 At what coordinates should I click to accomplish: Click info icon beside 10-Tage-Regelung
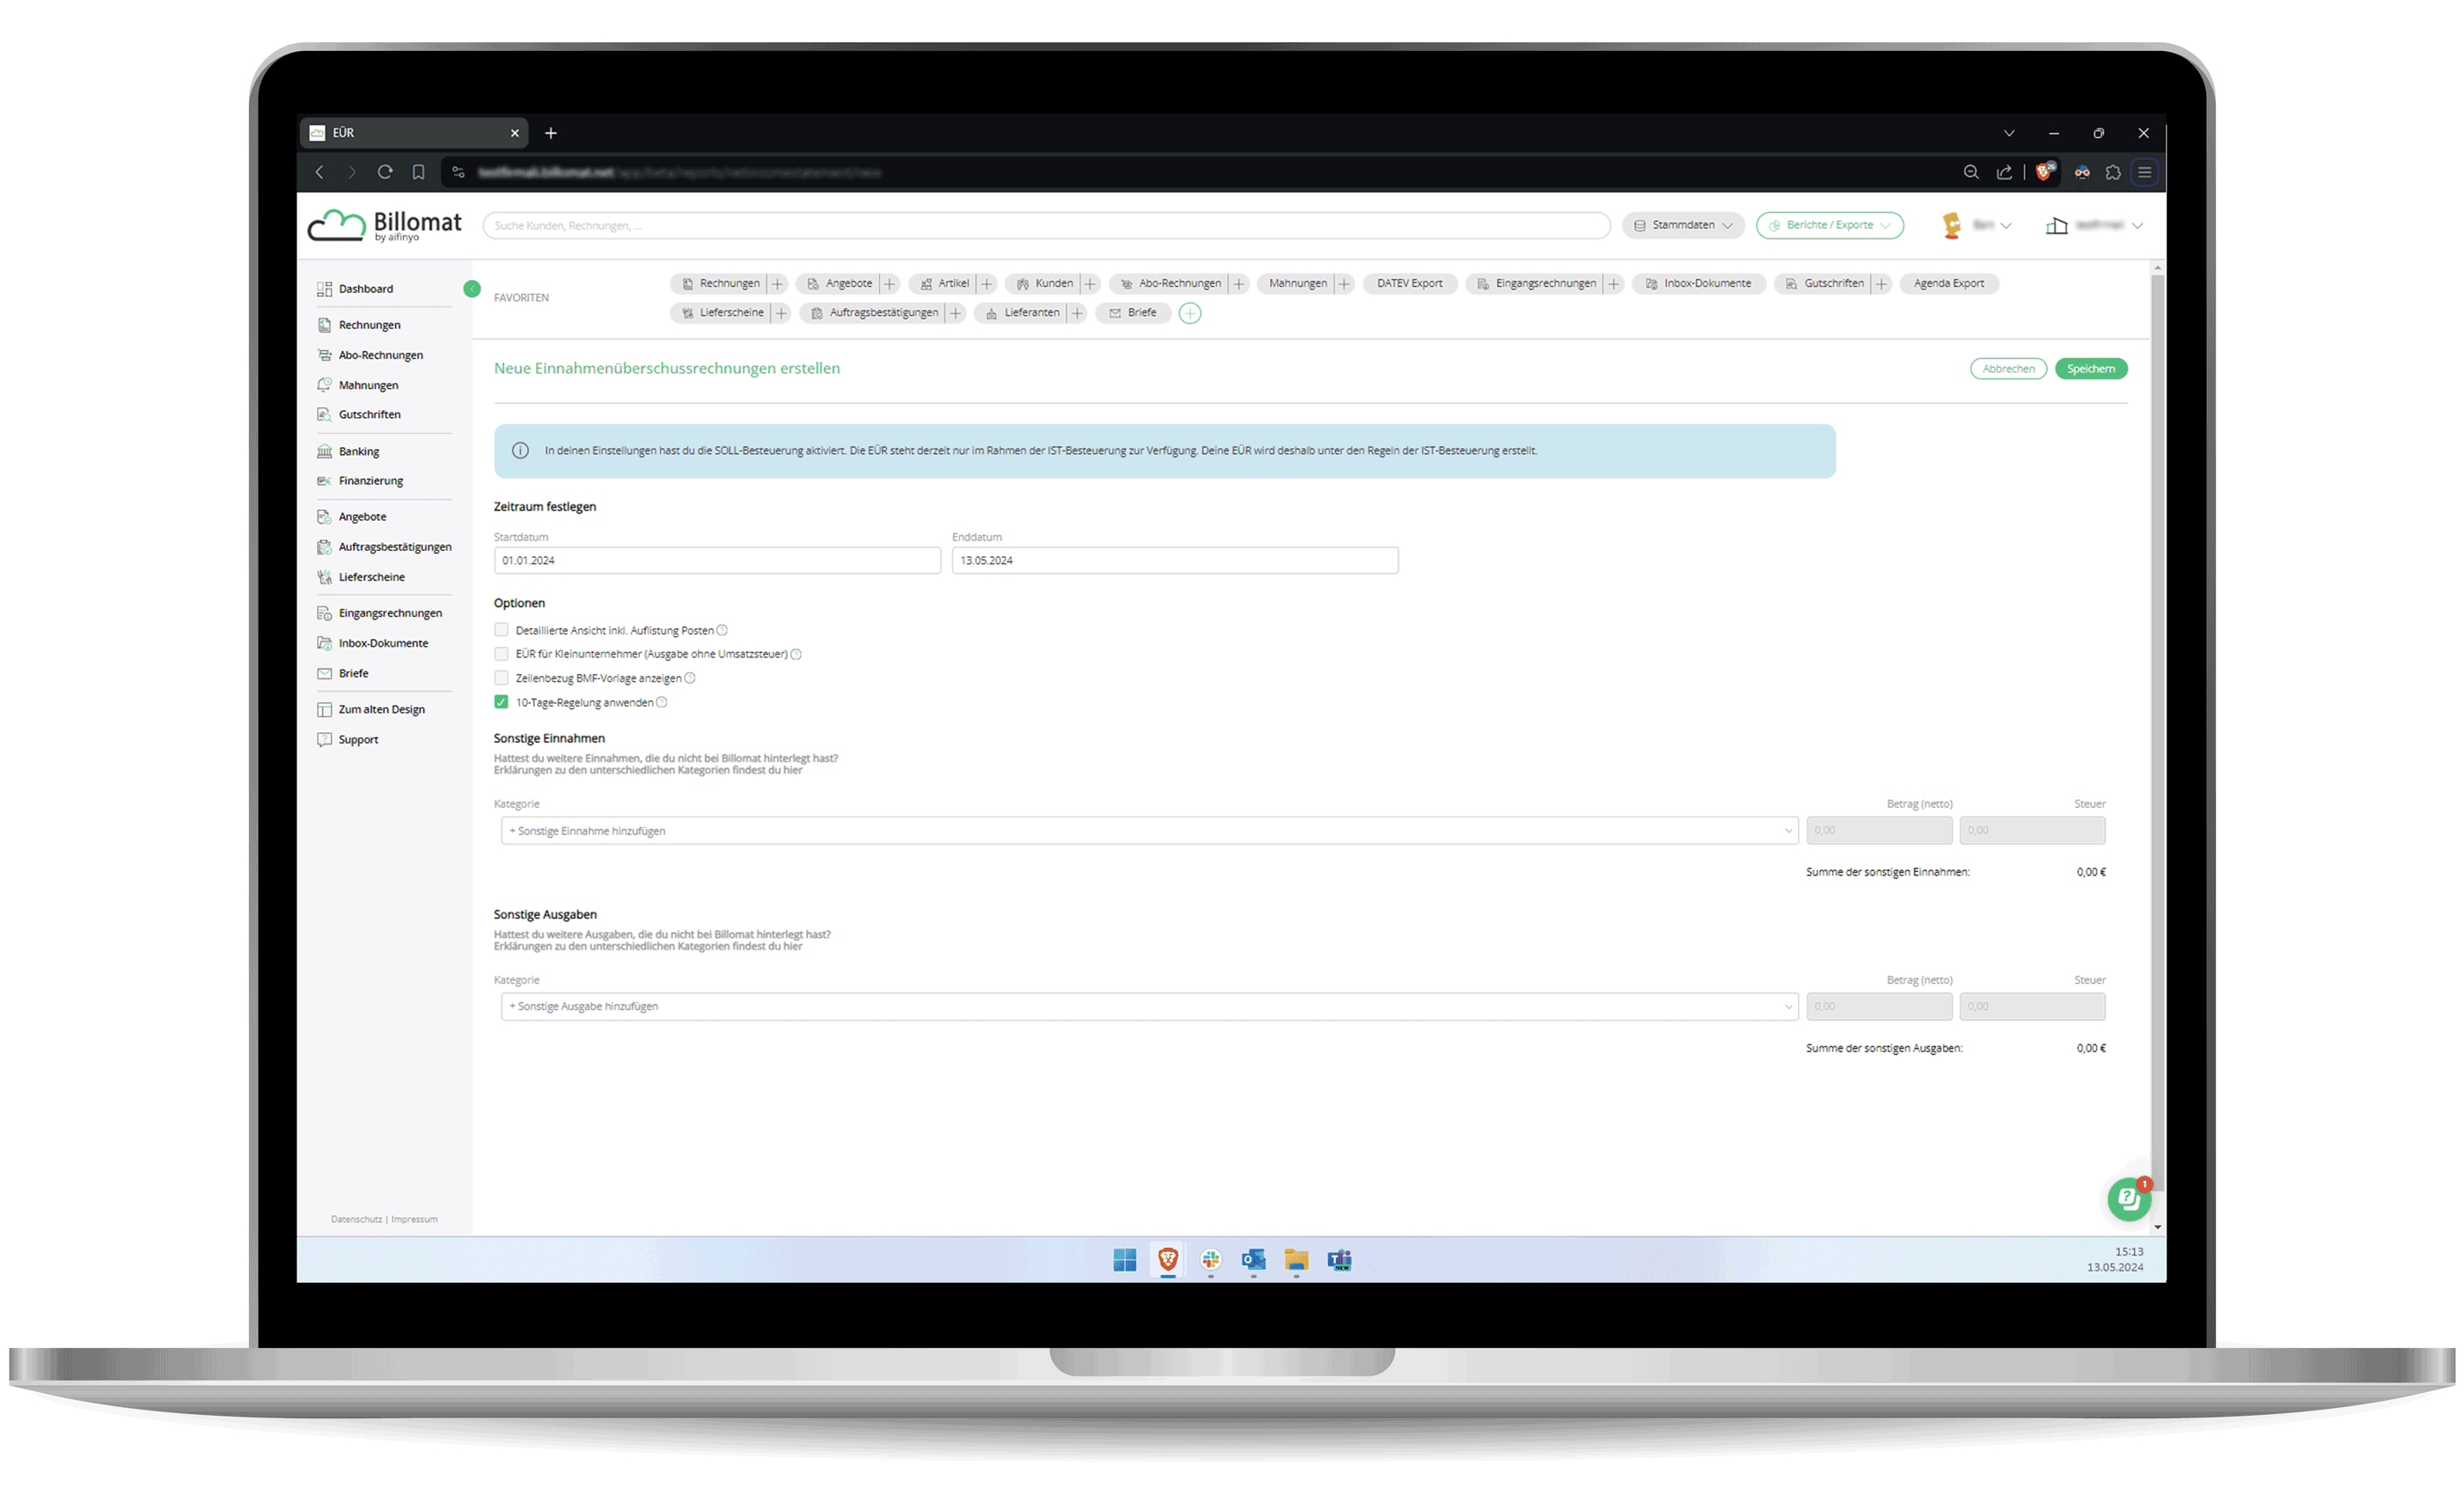coord(662,703)
